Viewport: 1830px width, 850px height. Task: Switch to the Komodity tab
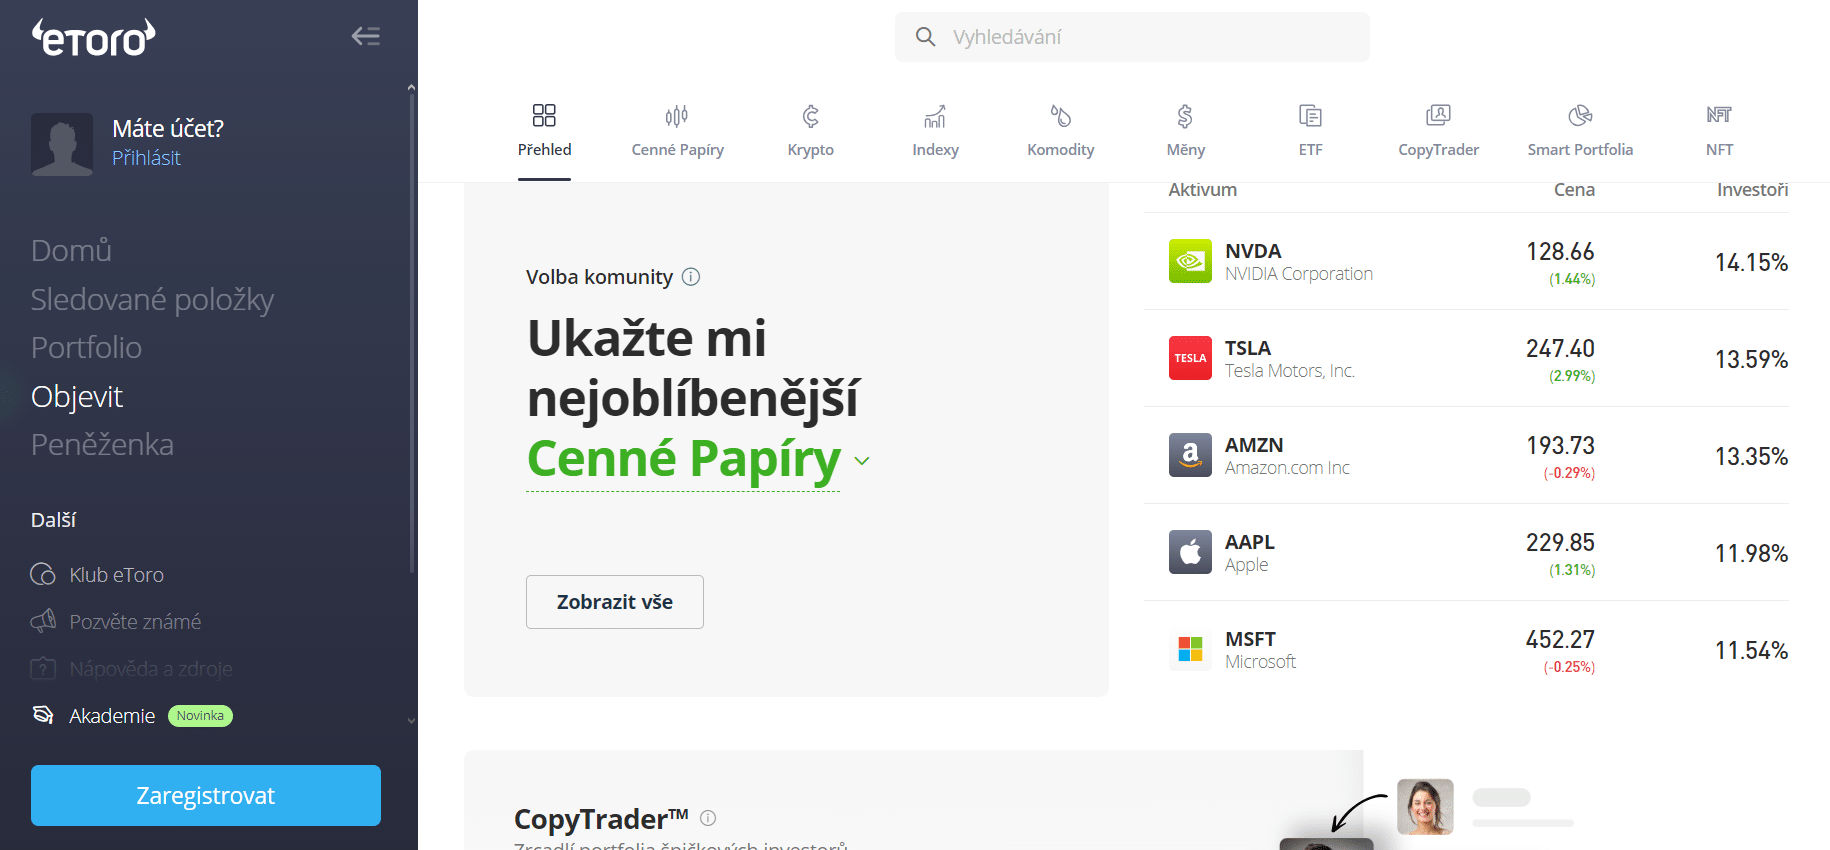pos(1061,133)
